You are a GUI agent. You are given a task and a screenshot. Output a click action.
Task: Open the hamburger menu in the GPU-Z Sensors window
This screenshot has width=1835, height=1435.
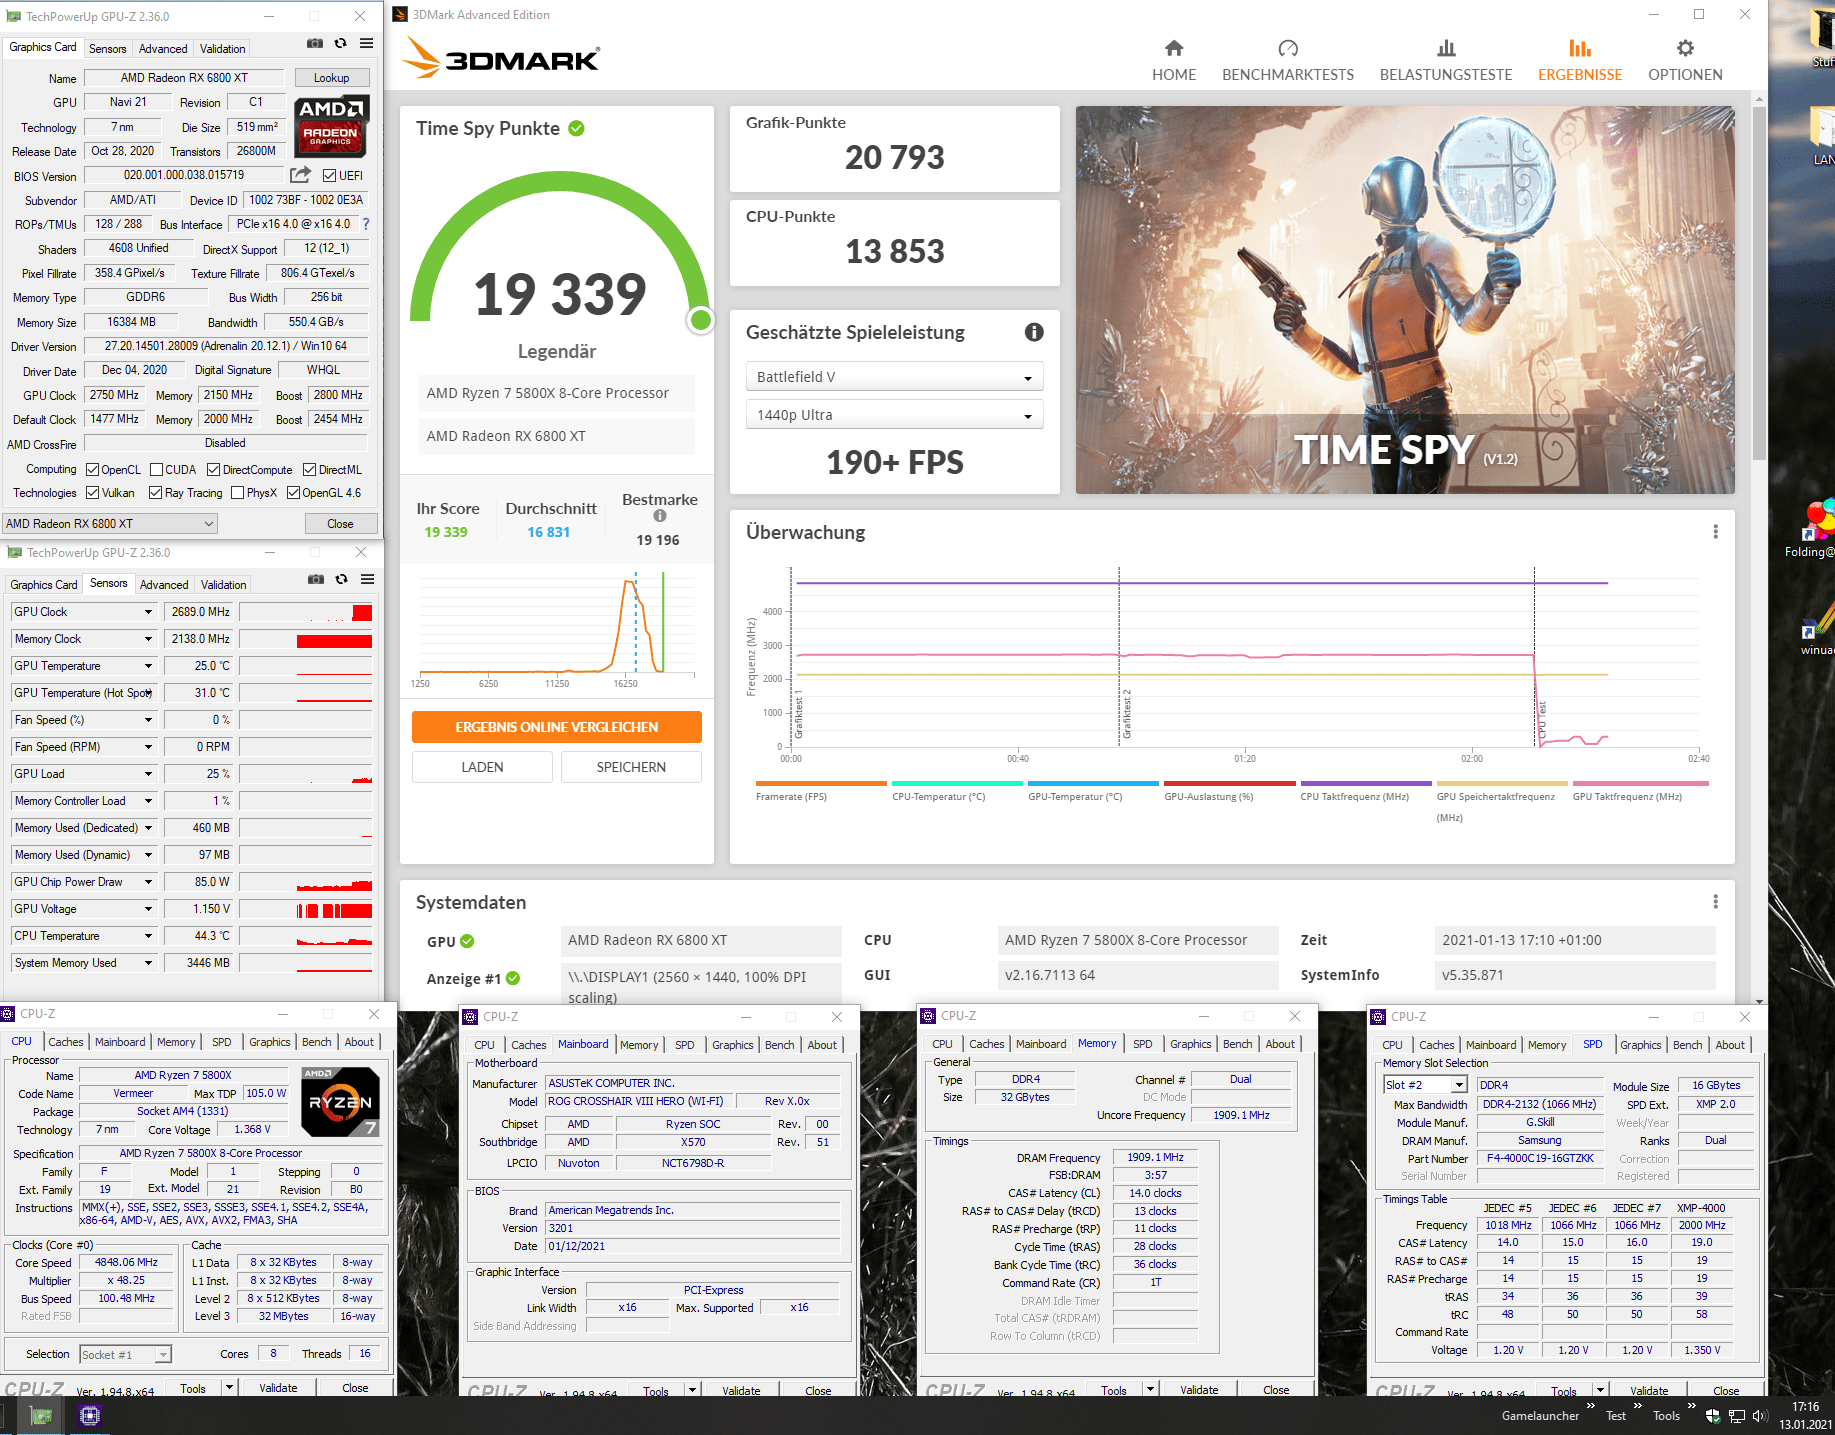click(x=368, y=580)
